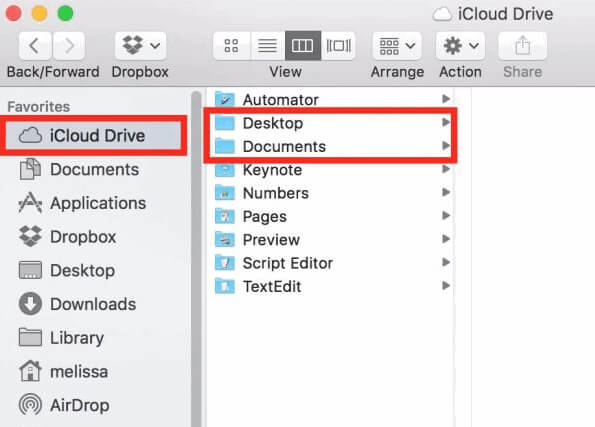Click the melissa house icon
Screen dimensions: 595x427
click(x=30, y=371)
